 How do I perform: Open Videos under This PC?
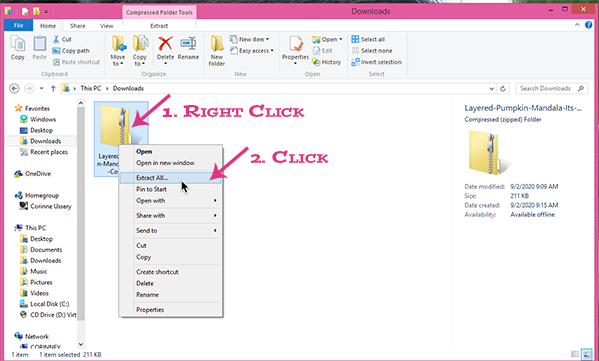click(x=34, y=293)
